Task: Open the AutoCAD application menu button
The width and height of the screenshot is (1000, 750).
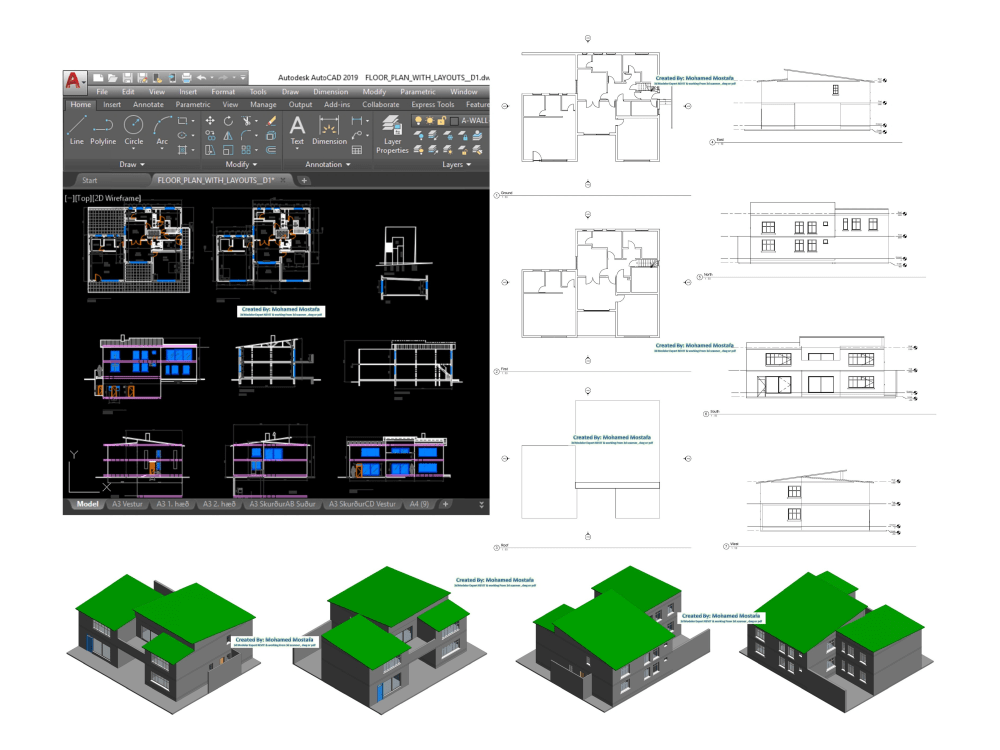Action: pos(75,82)
